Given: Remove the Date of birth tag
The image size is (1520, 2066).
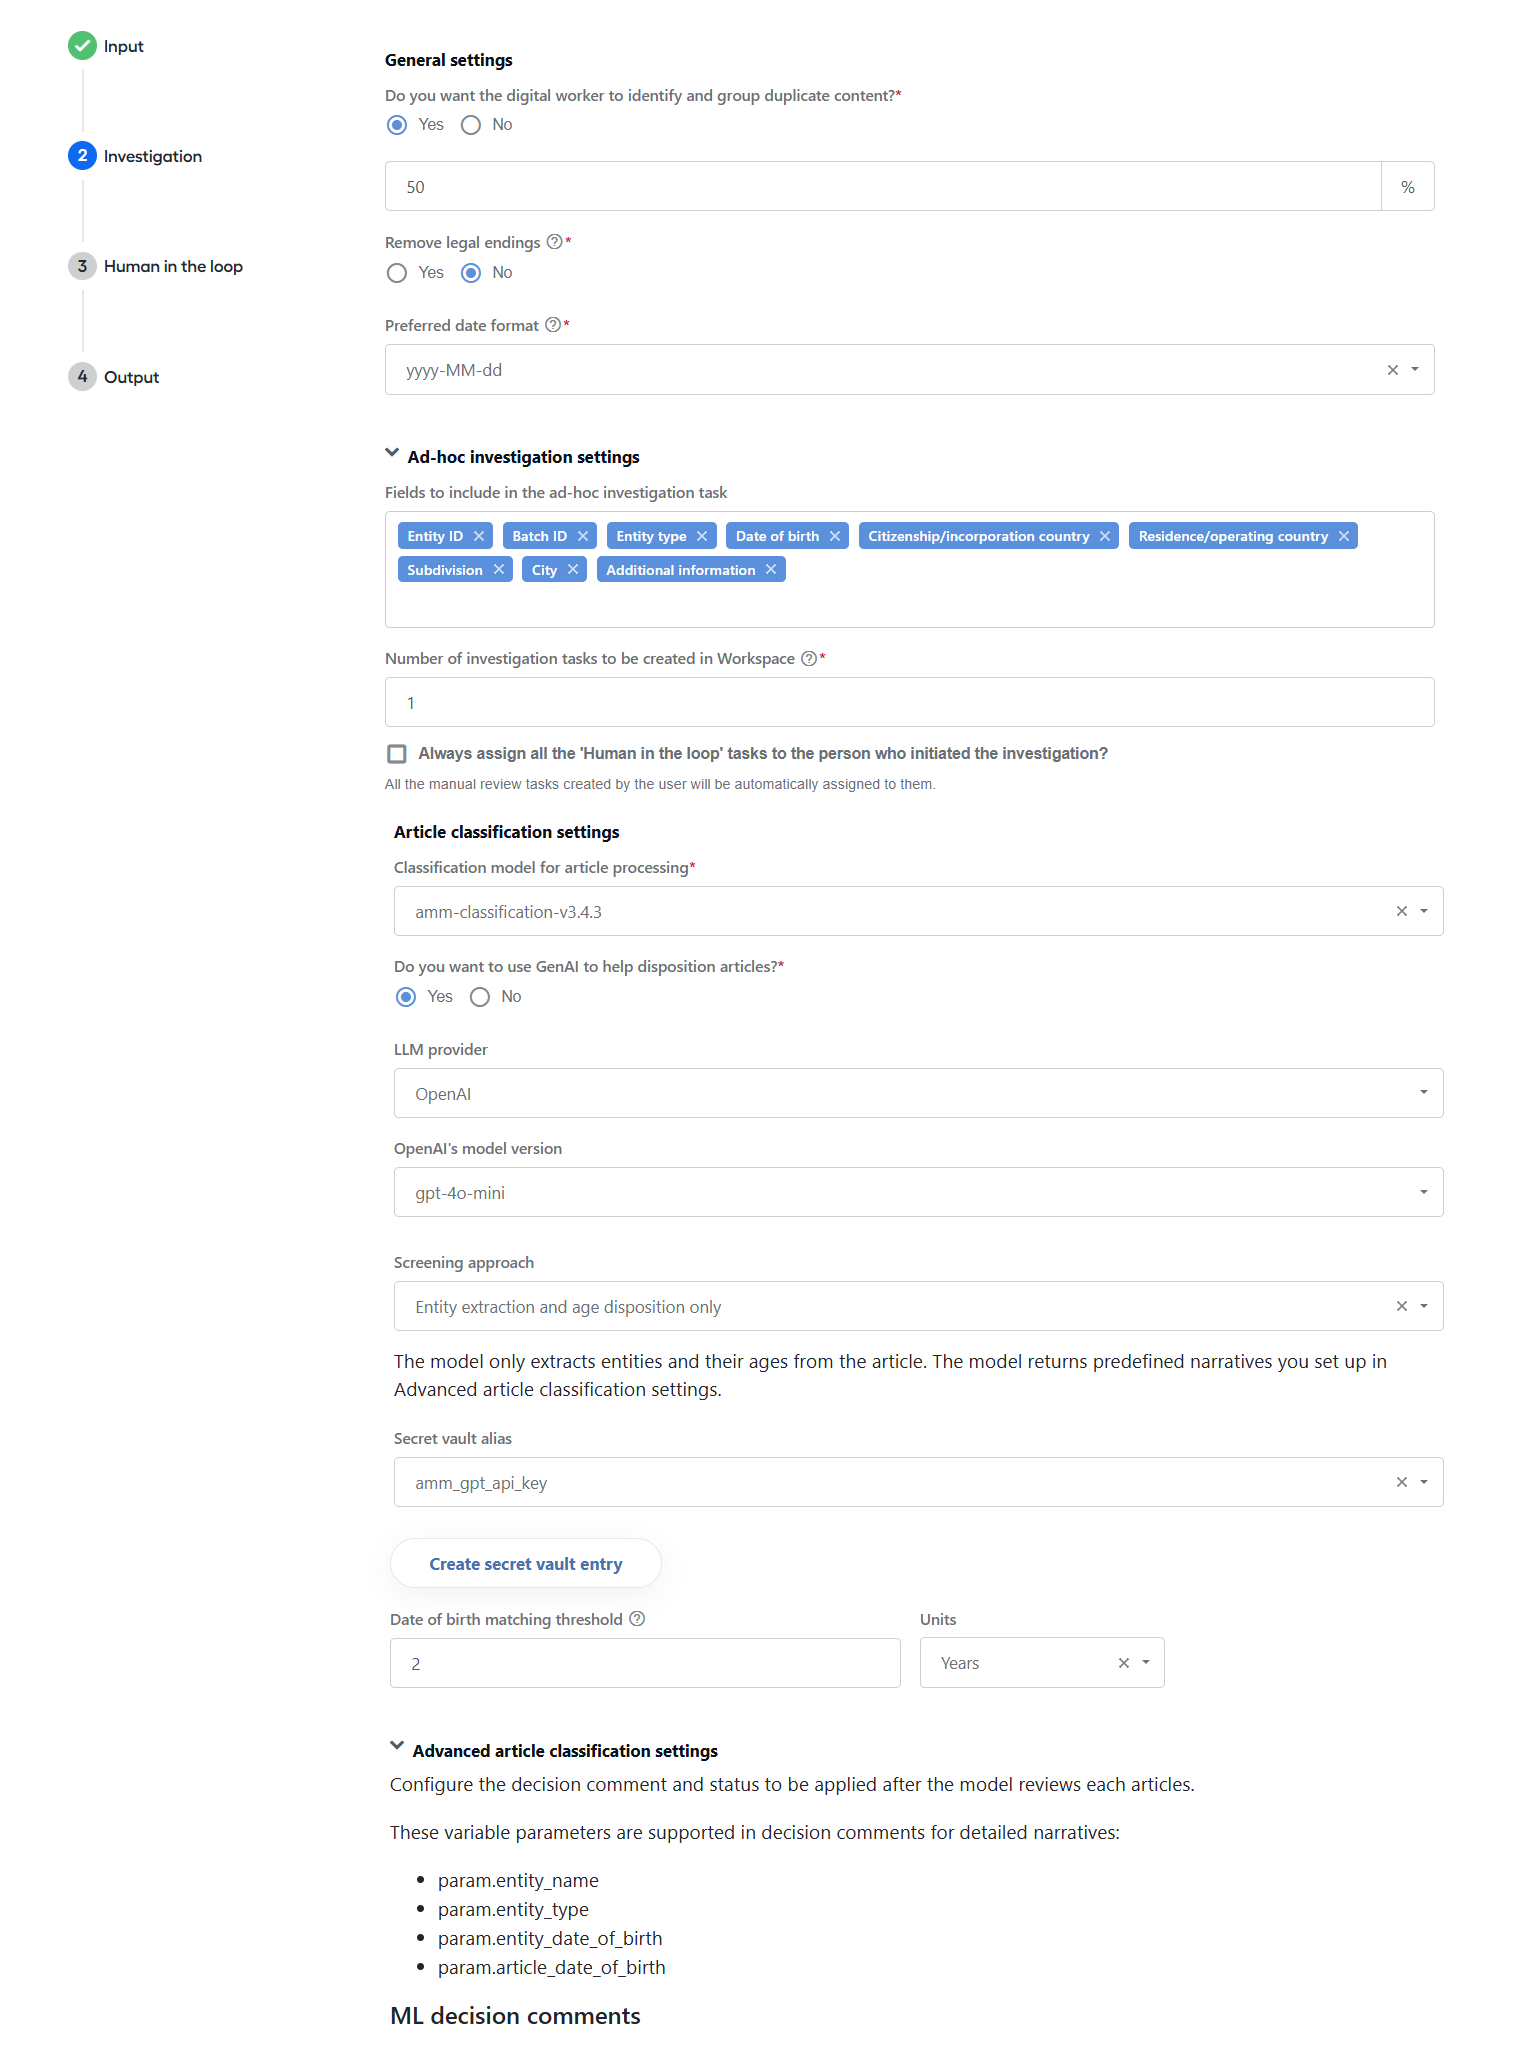Looking at the screenshot, I should 835,536.
